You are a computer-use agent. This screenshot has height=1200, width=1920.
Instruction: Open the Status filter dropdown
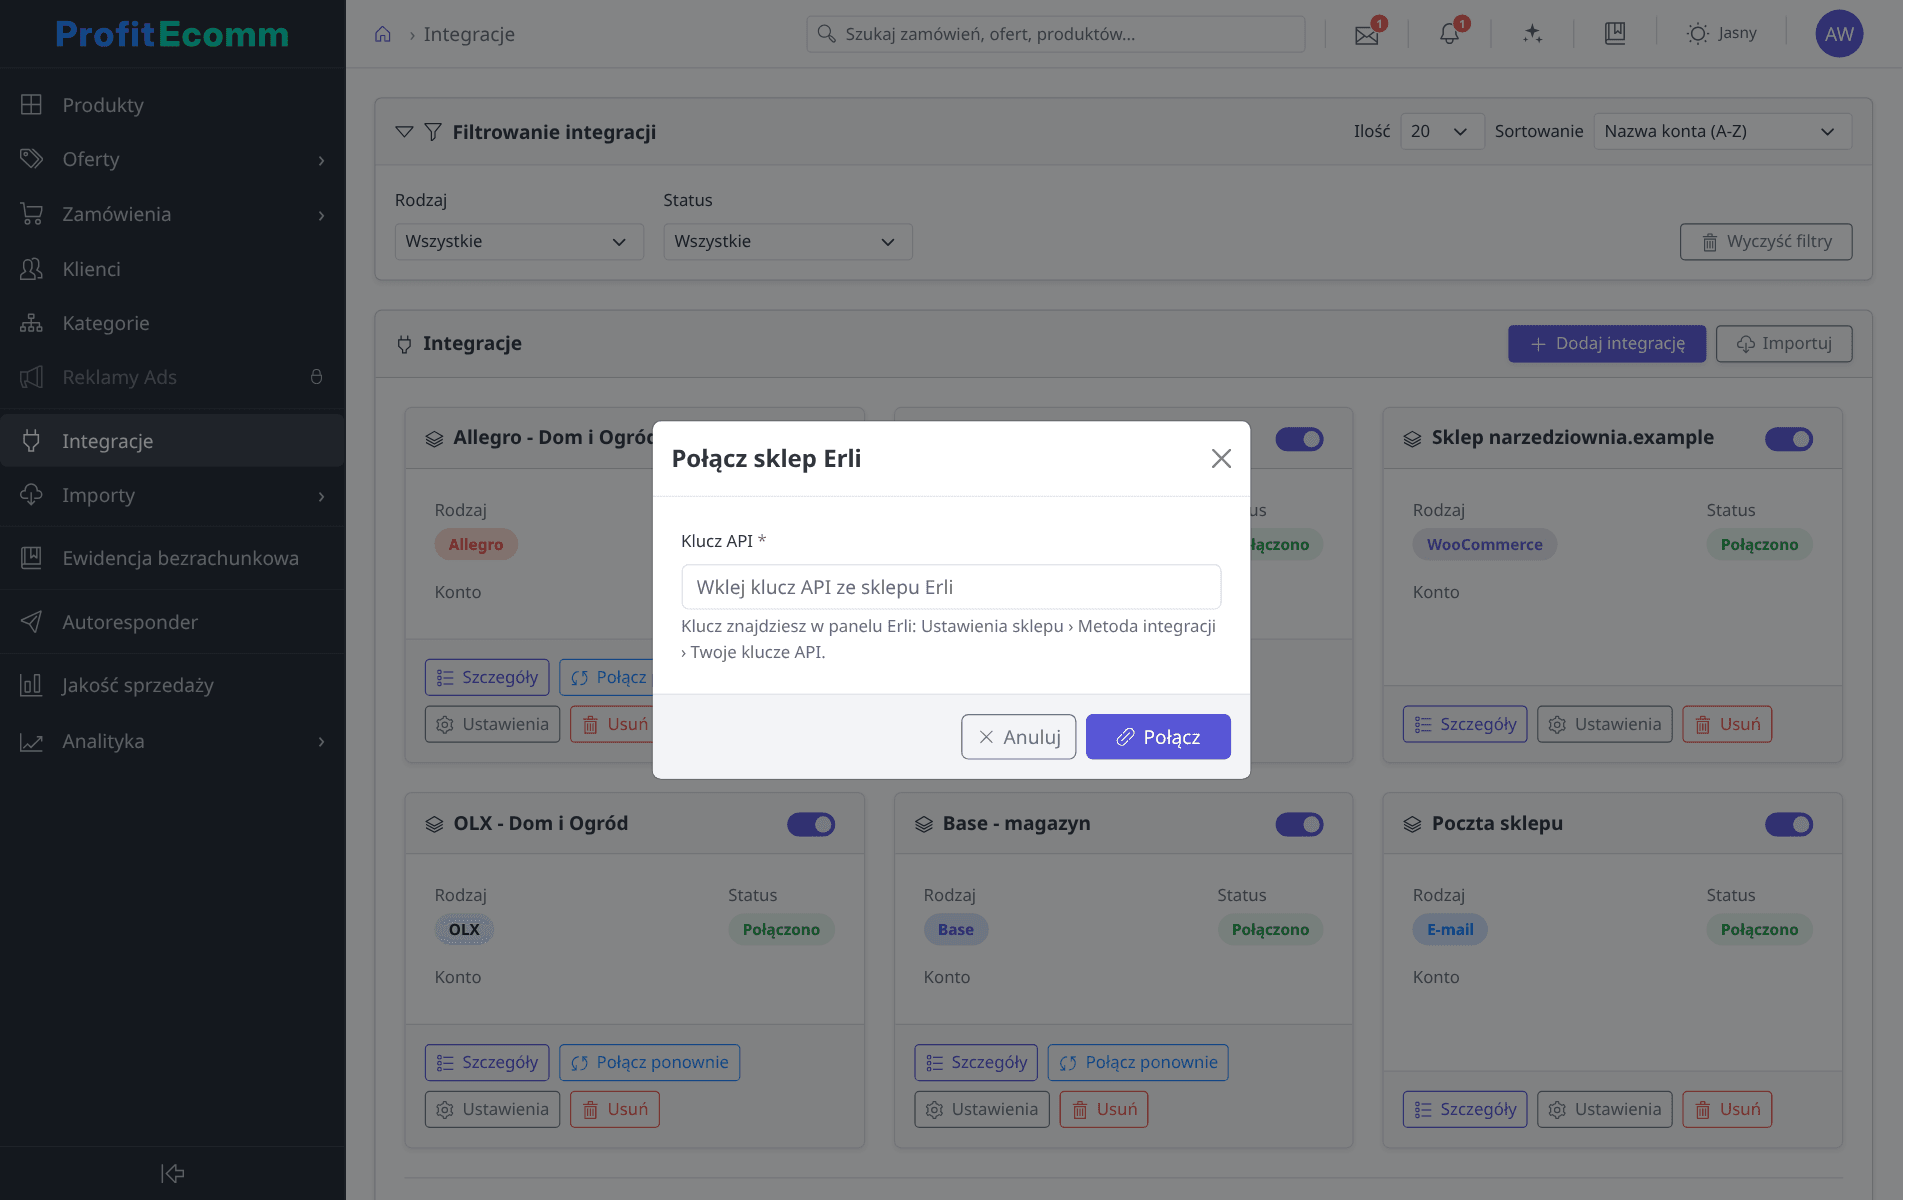click(x=788, y=242)
